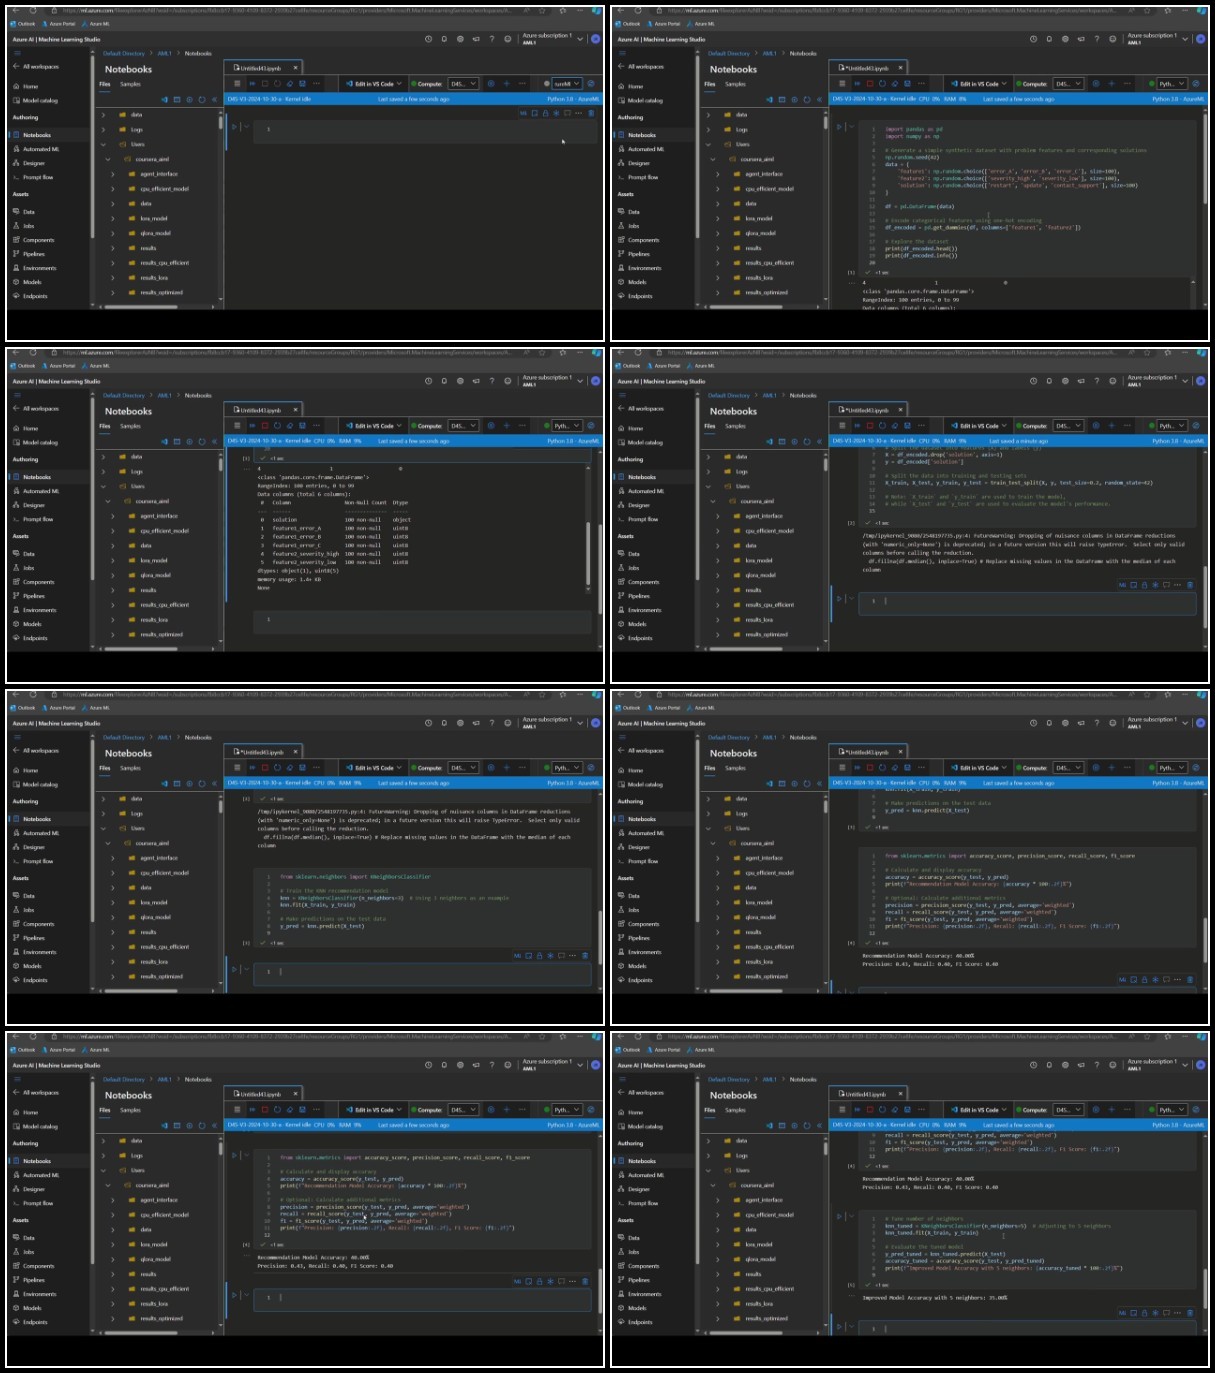Switch to Files tab in the empty-notebook panel
Screen dimensions: 1215x1373
[104, 84]
